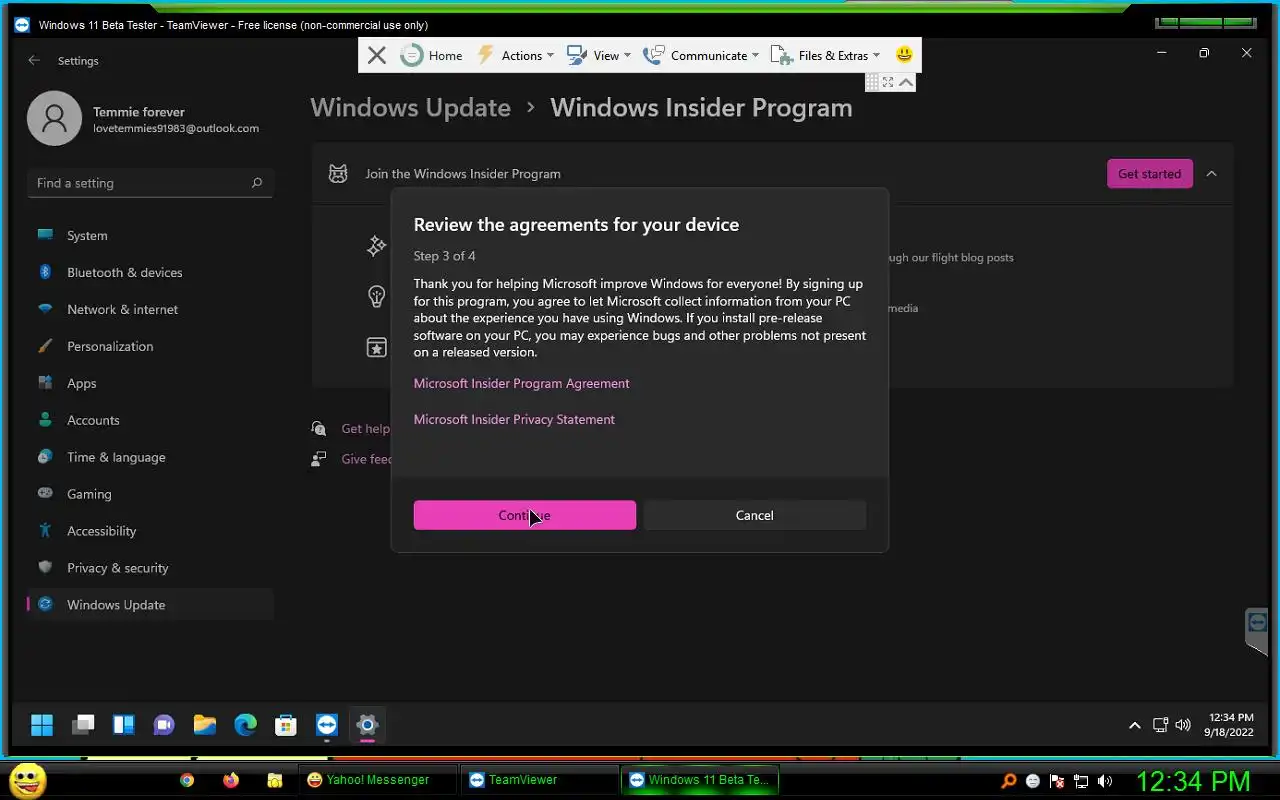Open Bluetooth & devices settings

(x=150, y=272)
